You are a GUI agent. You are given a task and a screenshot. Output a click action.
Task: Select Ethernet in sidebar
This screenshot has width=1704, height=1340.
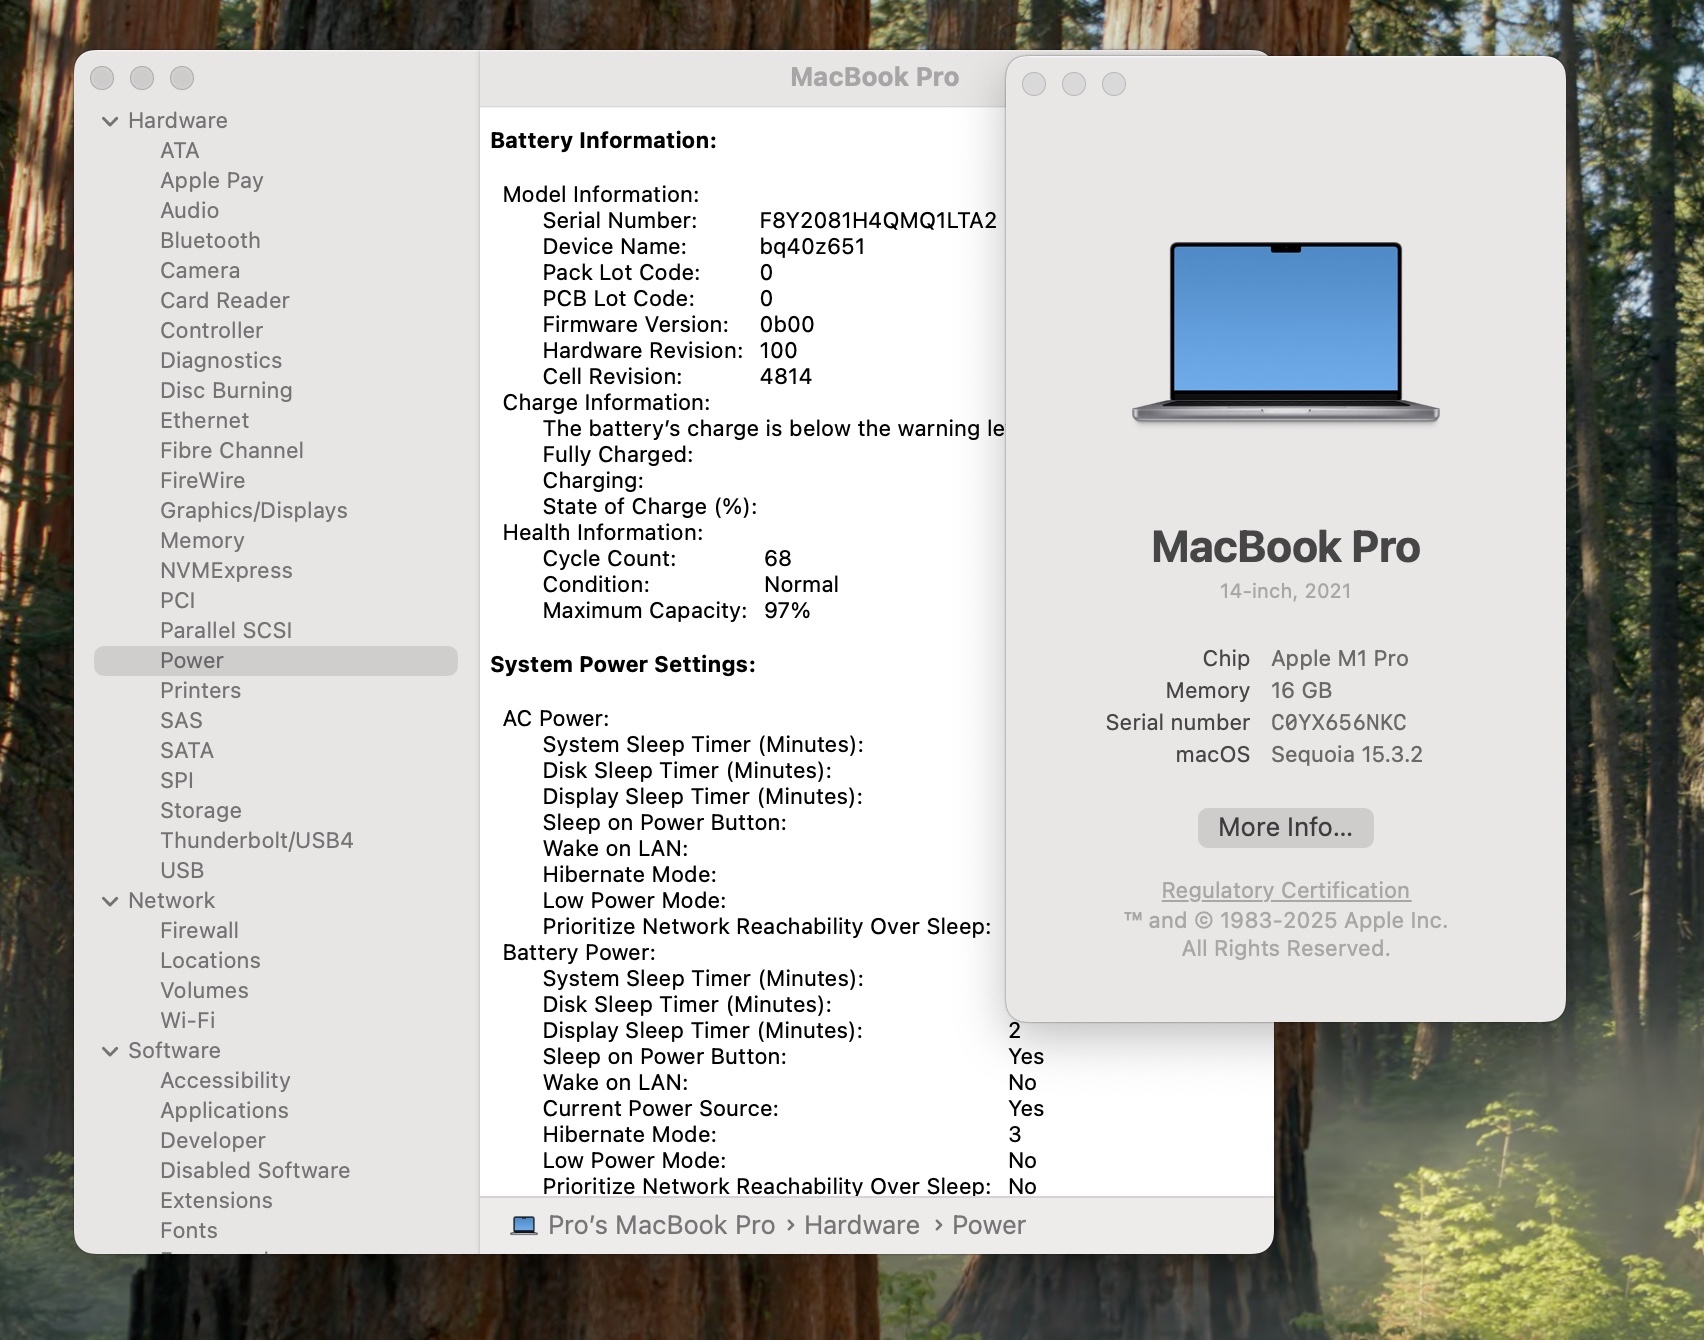(205, 421)
